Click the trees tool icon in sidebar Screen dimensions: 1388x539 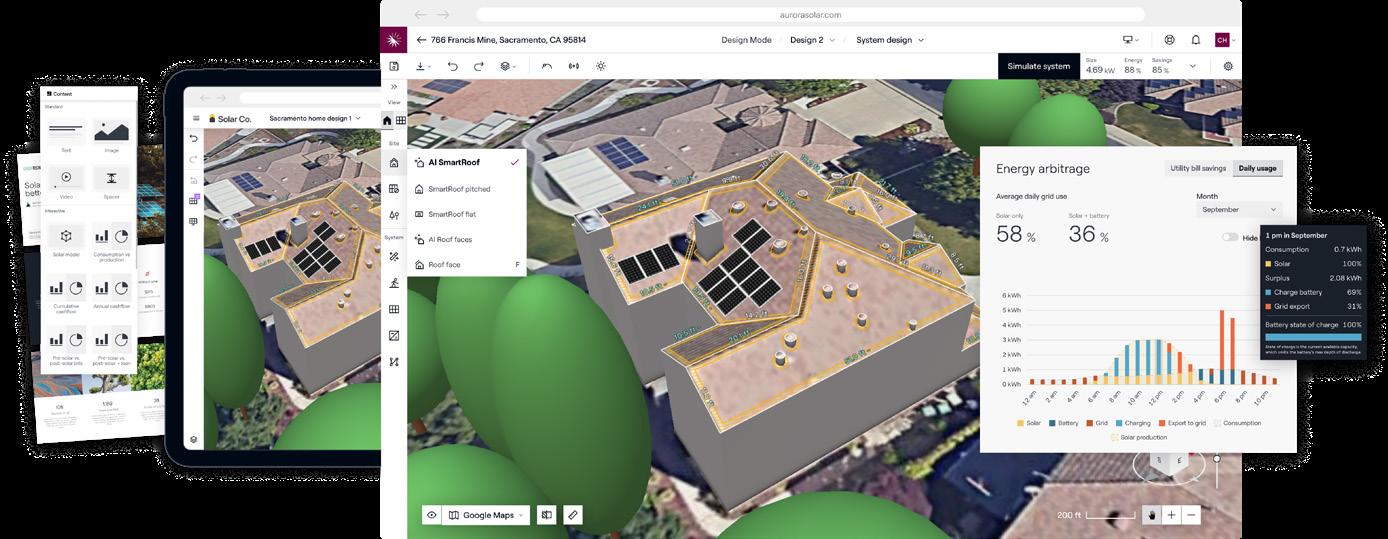(394, 215)
